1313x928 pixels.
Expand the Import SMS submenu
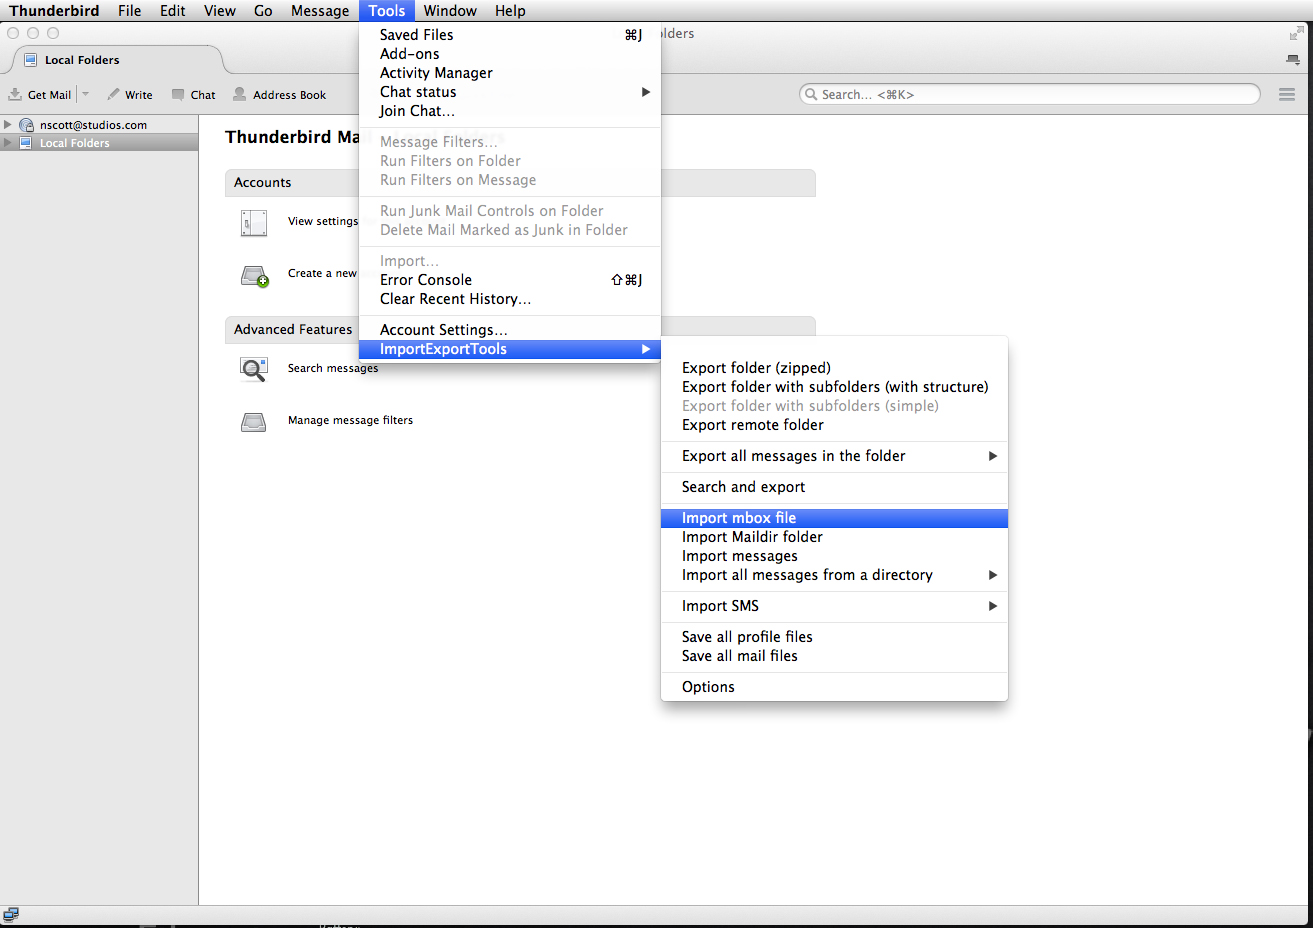coord(834,606)
